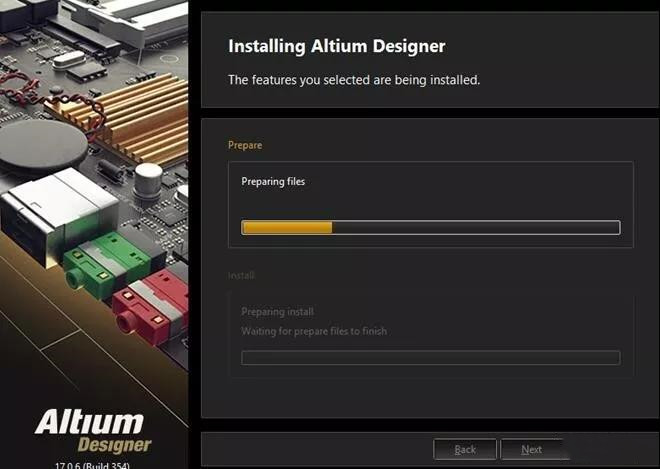Click the unfilled part of Preparing files progress bar
Viewport: 660px width, 469px height.
[x=476, y=228]
